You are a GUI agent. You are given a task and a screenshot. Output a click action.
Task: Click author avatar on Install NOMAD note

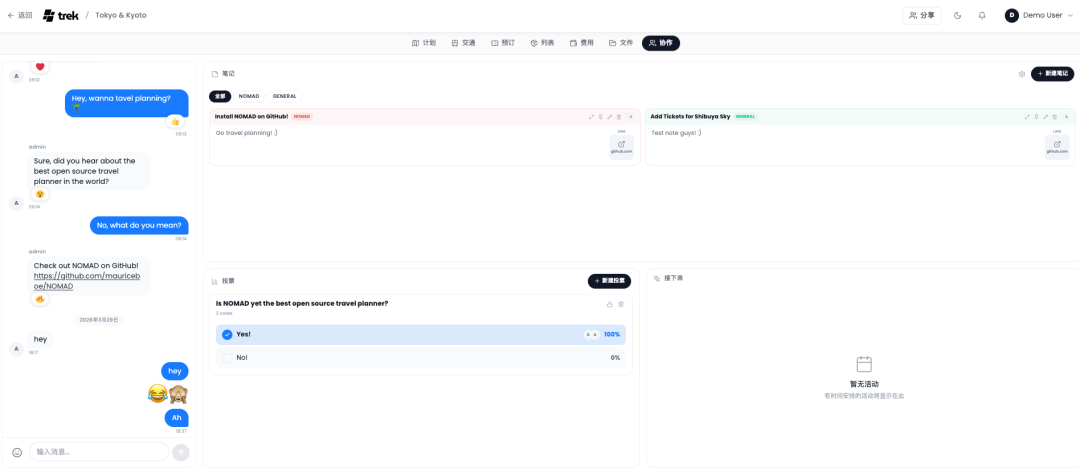630,116
